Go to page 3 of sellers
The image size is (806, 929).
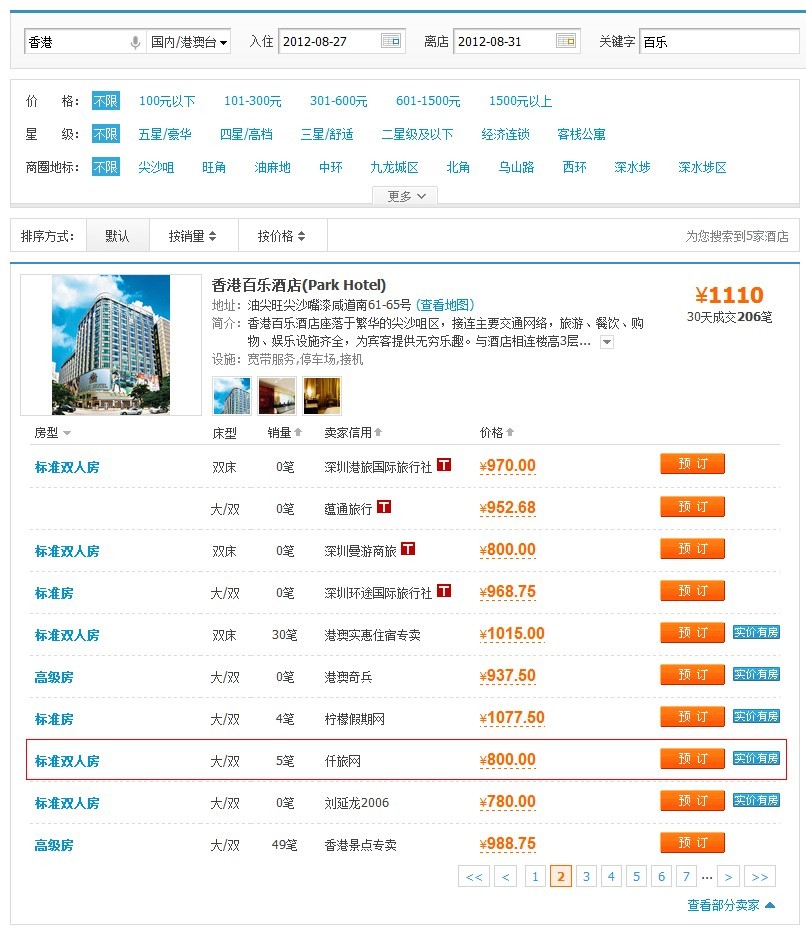pos(586,876)
